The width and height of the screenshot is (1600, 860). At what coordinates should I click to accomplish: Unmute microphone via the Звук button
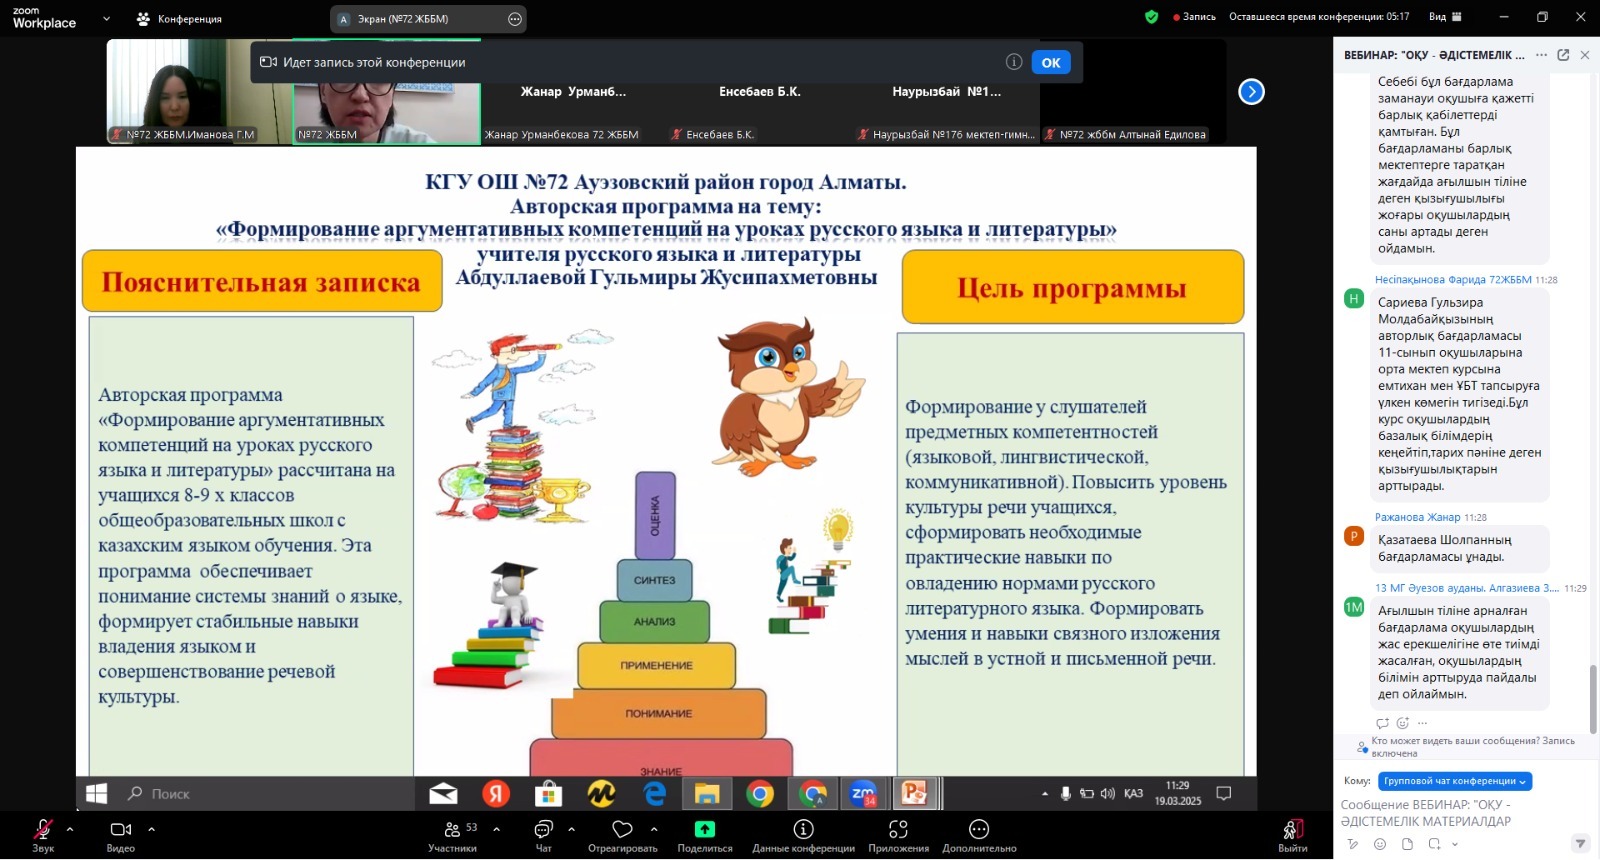pyautogui.click(x=43, y=830)
